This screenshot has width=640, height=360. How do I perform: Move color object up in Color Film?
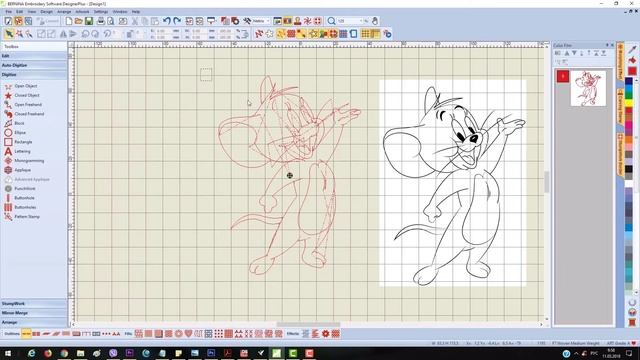tap(567, 53)
